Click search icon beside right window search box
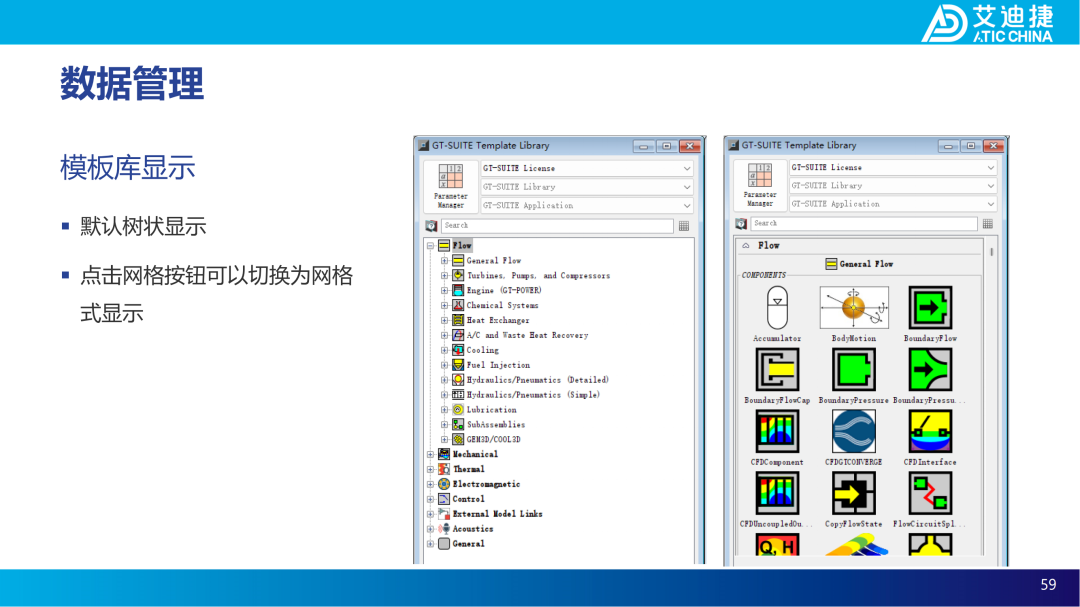1080x607 pixels. [x=741, y=224]
